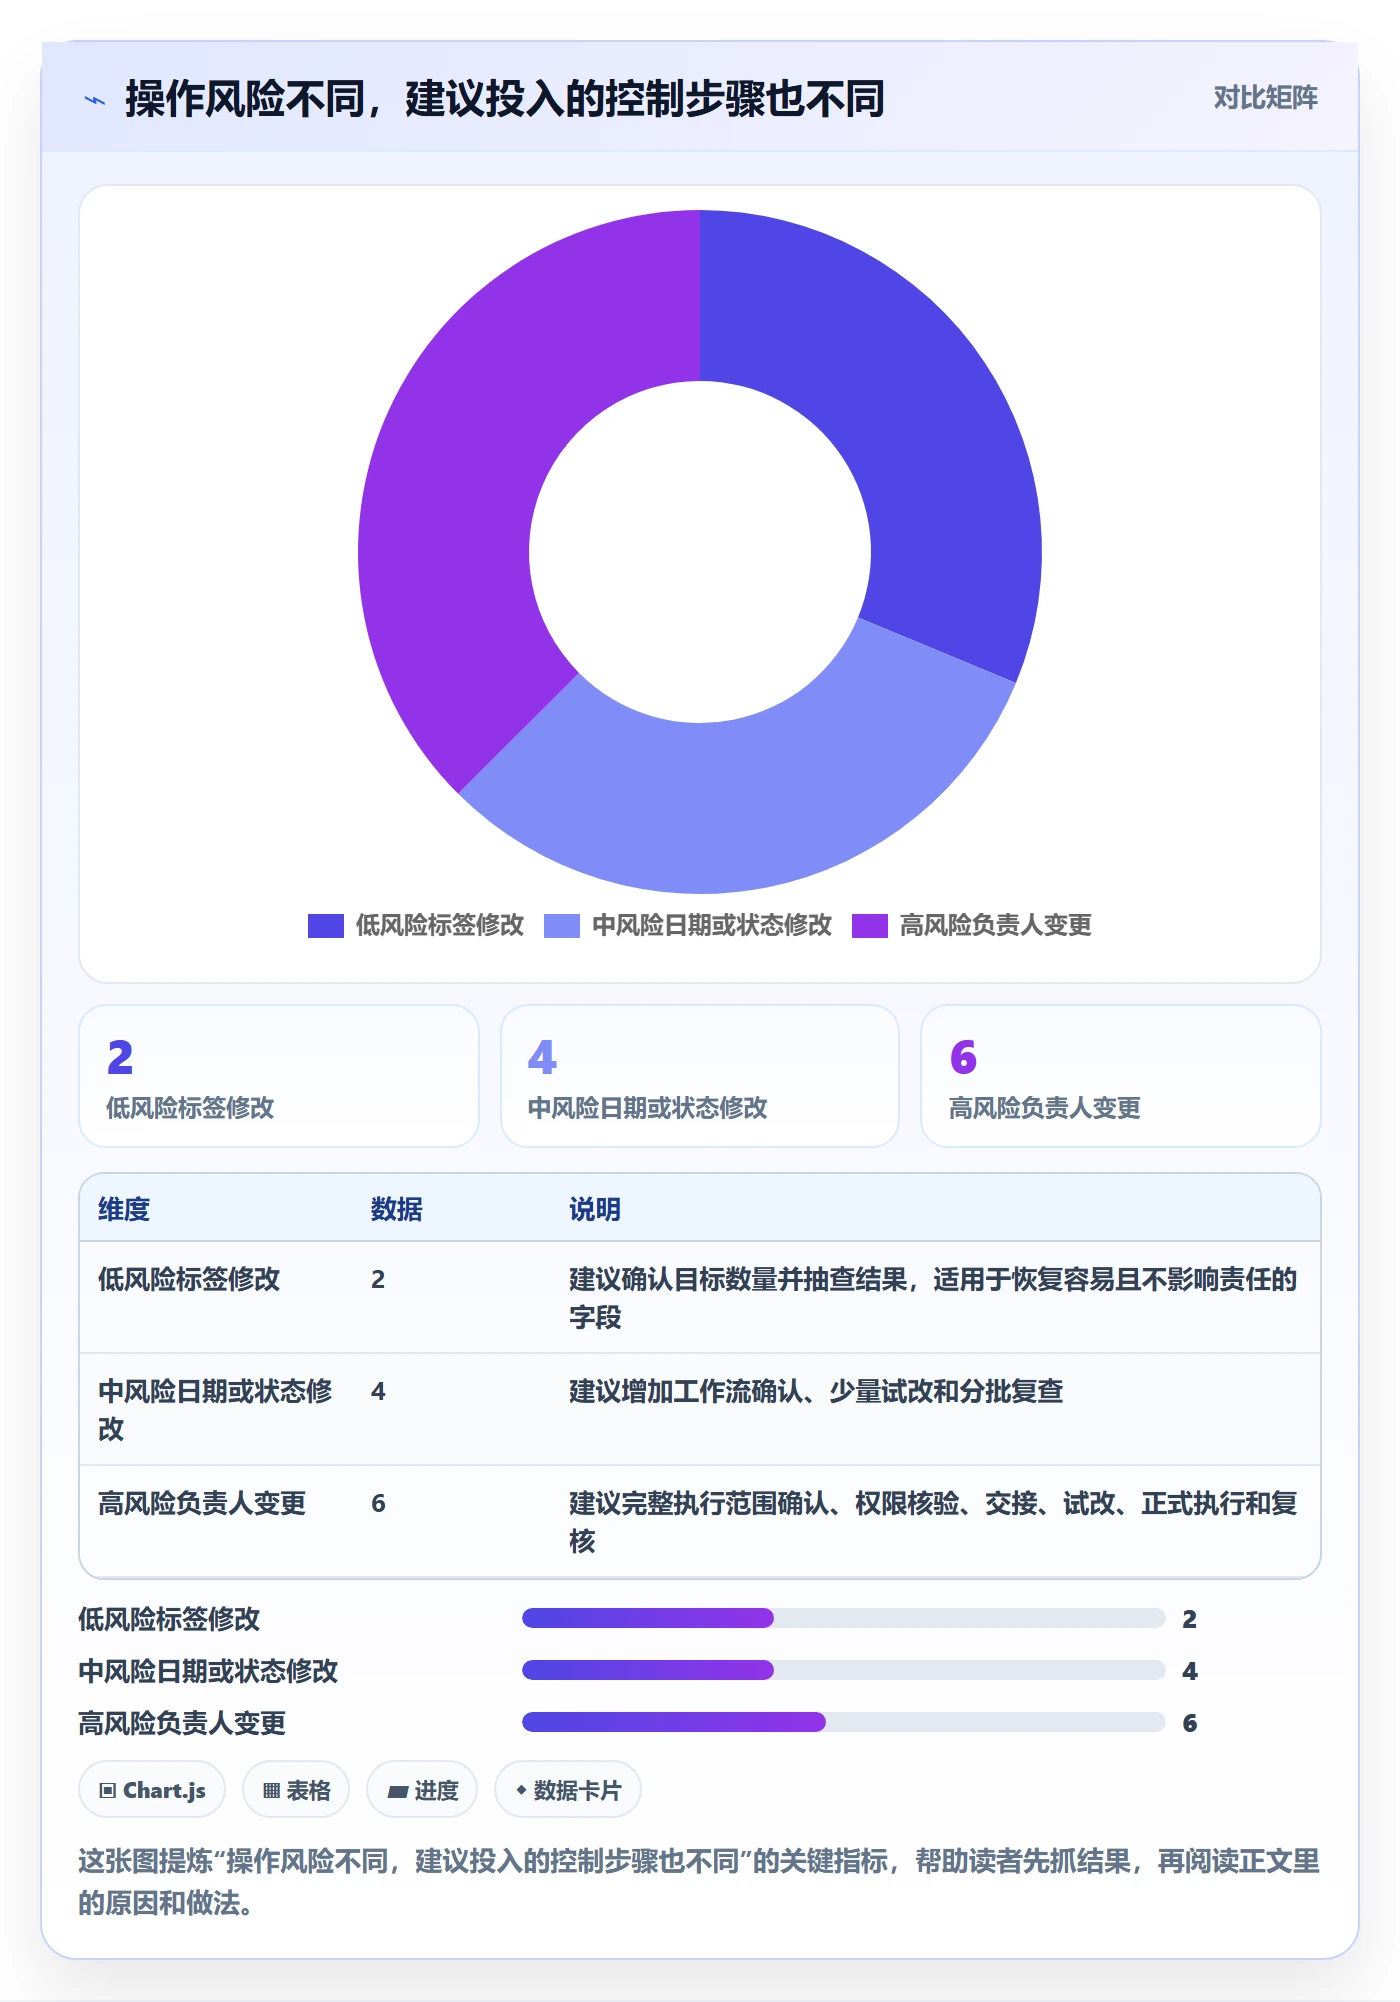This screenshot has width=1400, height=2002.
Task: Click the 低风险标签修改 progress bar
Action: click(844, 1618)
